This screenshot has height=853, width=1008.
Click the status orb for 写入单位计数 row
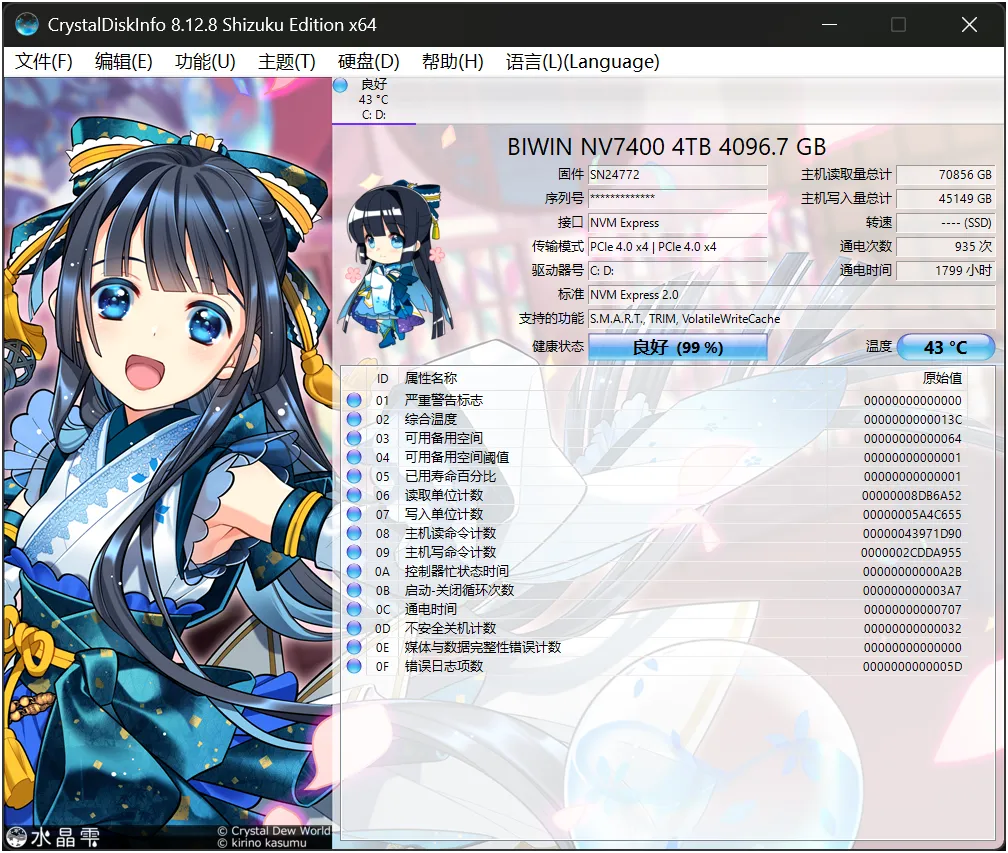click(x=354, y=514)
